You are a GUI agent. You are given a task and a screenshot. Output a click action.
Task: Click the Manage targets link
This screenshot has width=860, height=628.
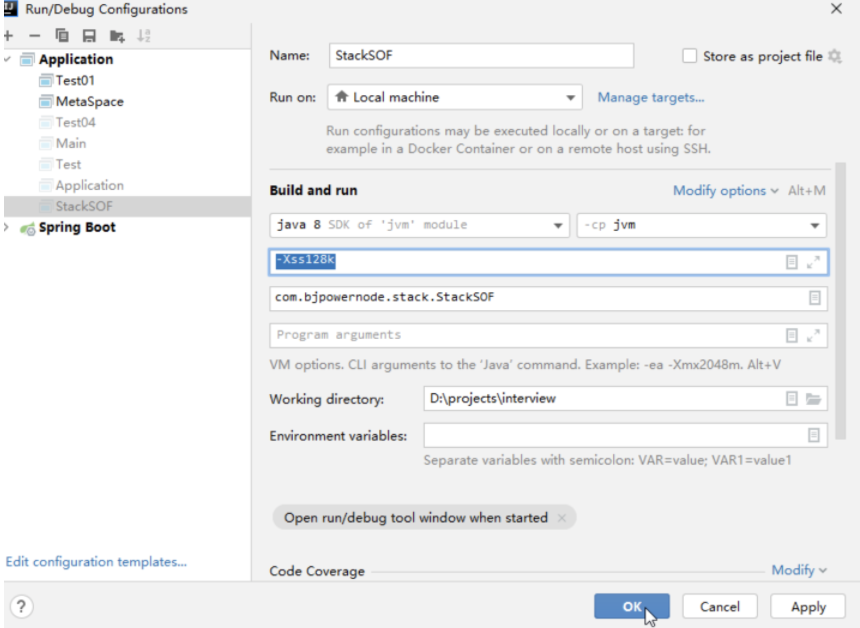pyautogui.click(x=650, y=98)
